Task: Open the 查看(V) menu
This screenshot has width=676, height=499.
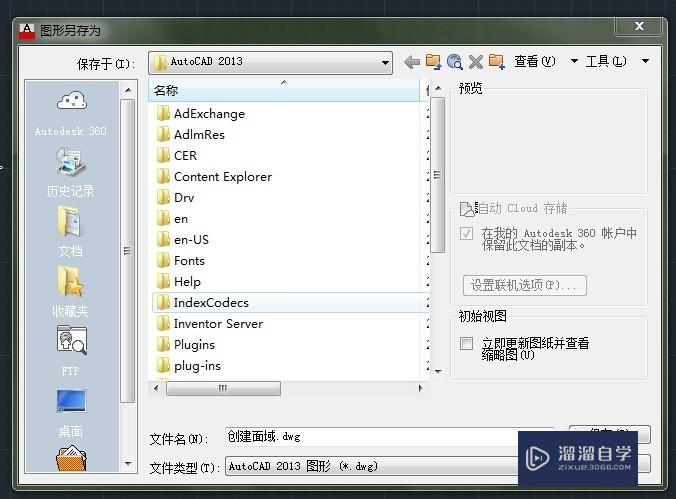Action: click(x=535, y=61)
